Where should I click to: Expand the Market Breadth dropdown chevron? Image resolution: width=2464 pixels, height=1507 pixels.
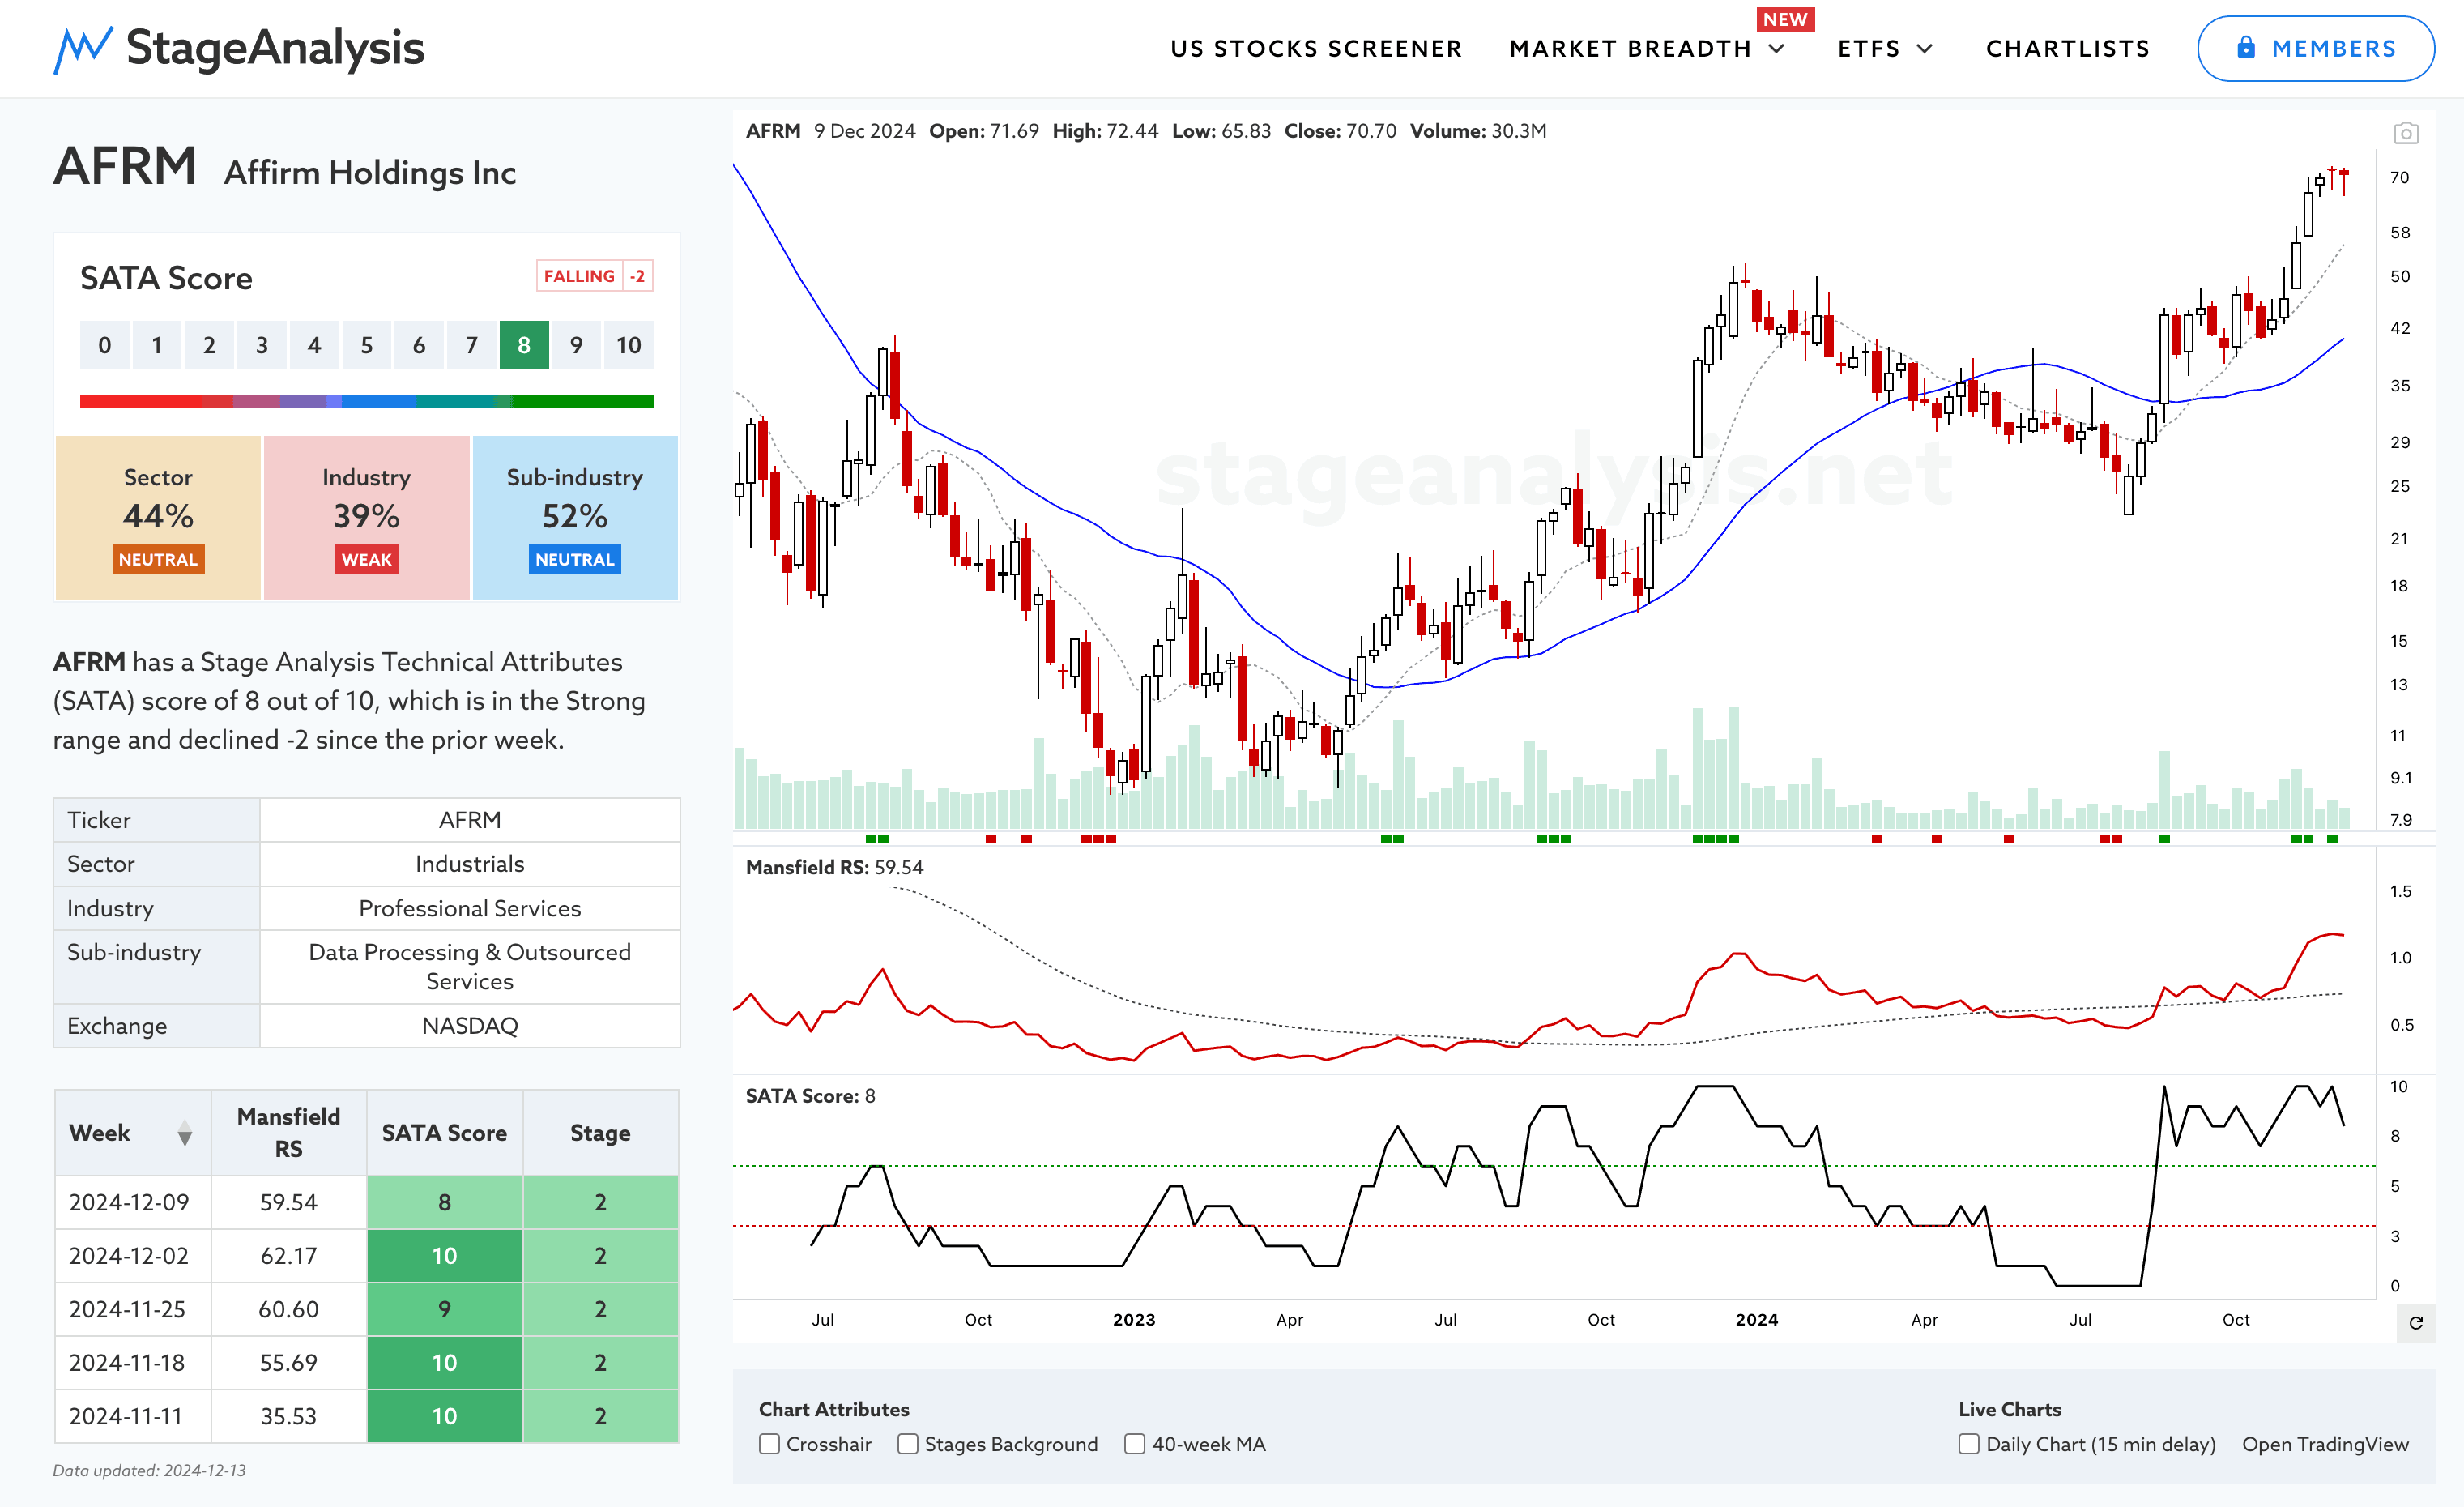click(1777, 48)
